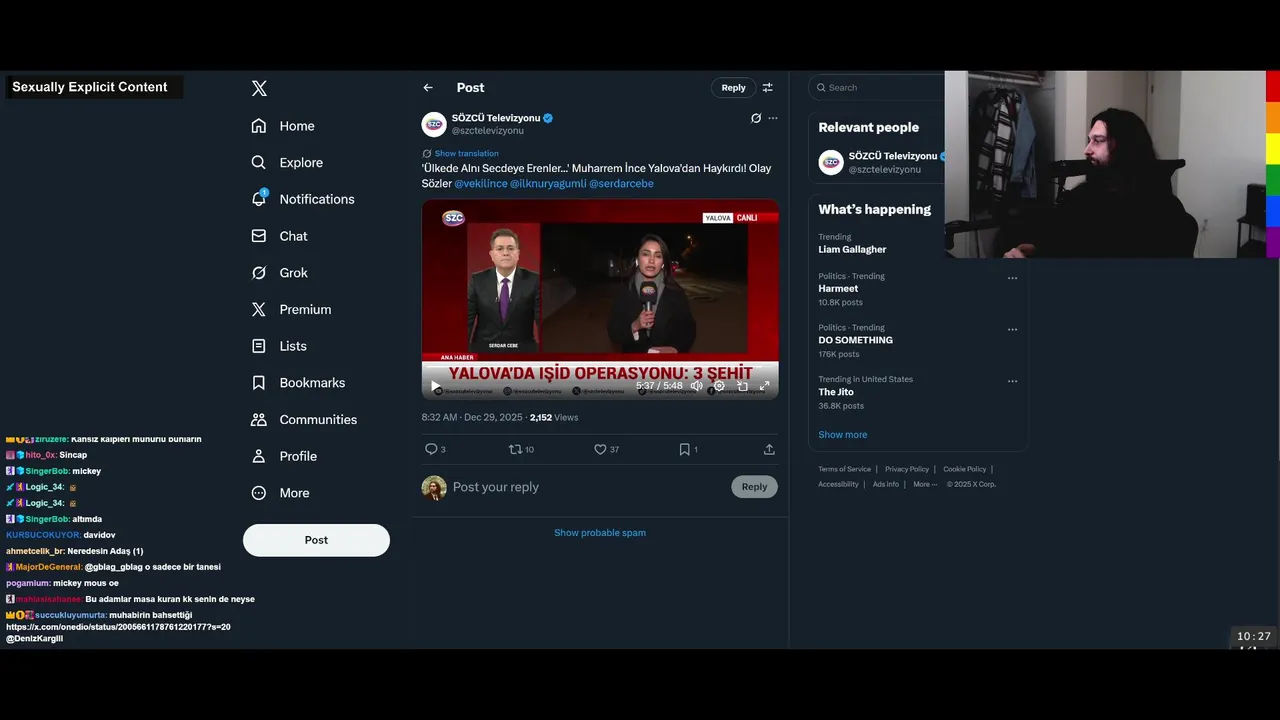Image resolution: width=1280 pixels, height=720 pixels.
Task: Open Privacy Policy footer link
Action: click(x=907, y=469)
